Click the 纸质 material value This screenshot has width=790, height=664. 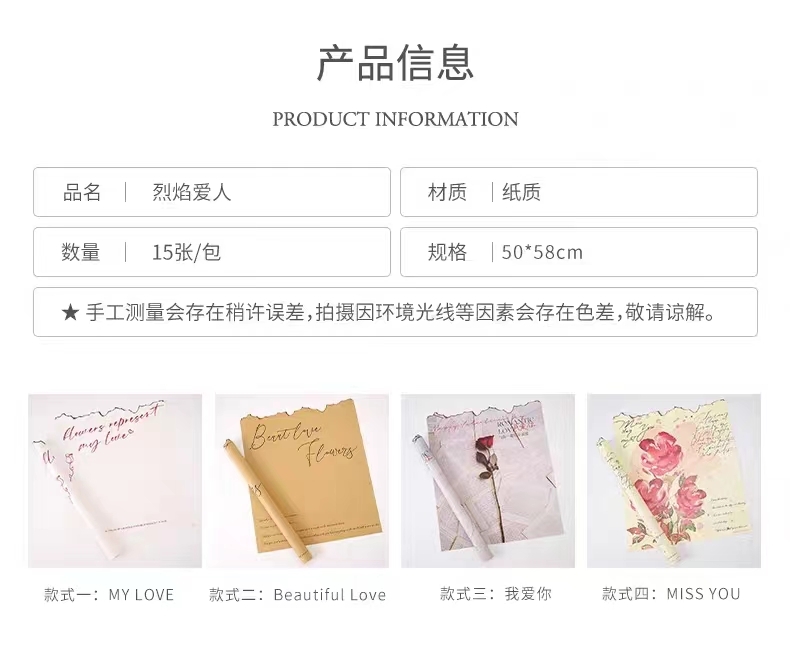tap(521, 192)
